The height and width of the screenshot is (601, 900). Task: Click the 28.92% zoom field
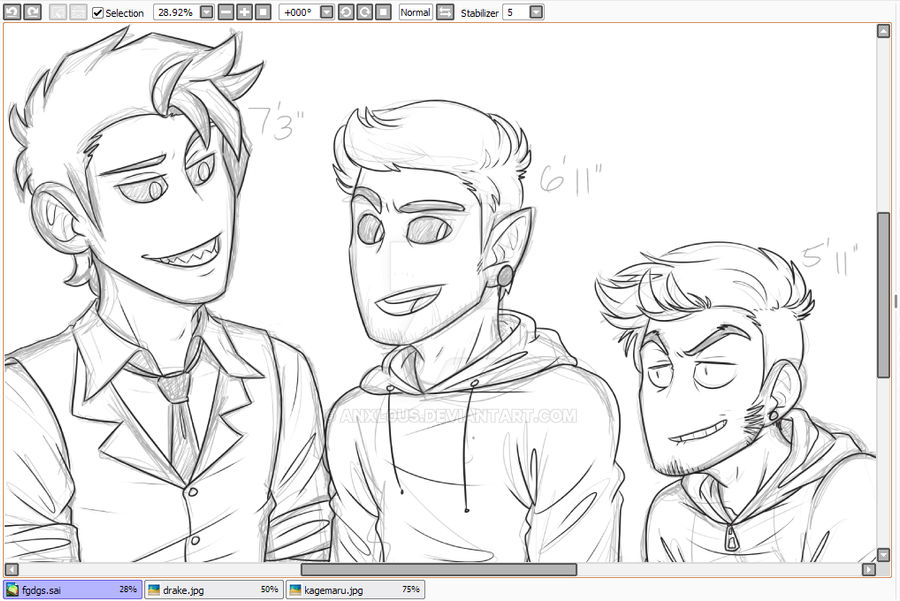(x=176, y=12)
